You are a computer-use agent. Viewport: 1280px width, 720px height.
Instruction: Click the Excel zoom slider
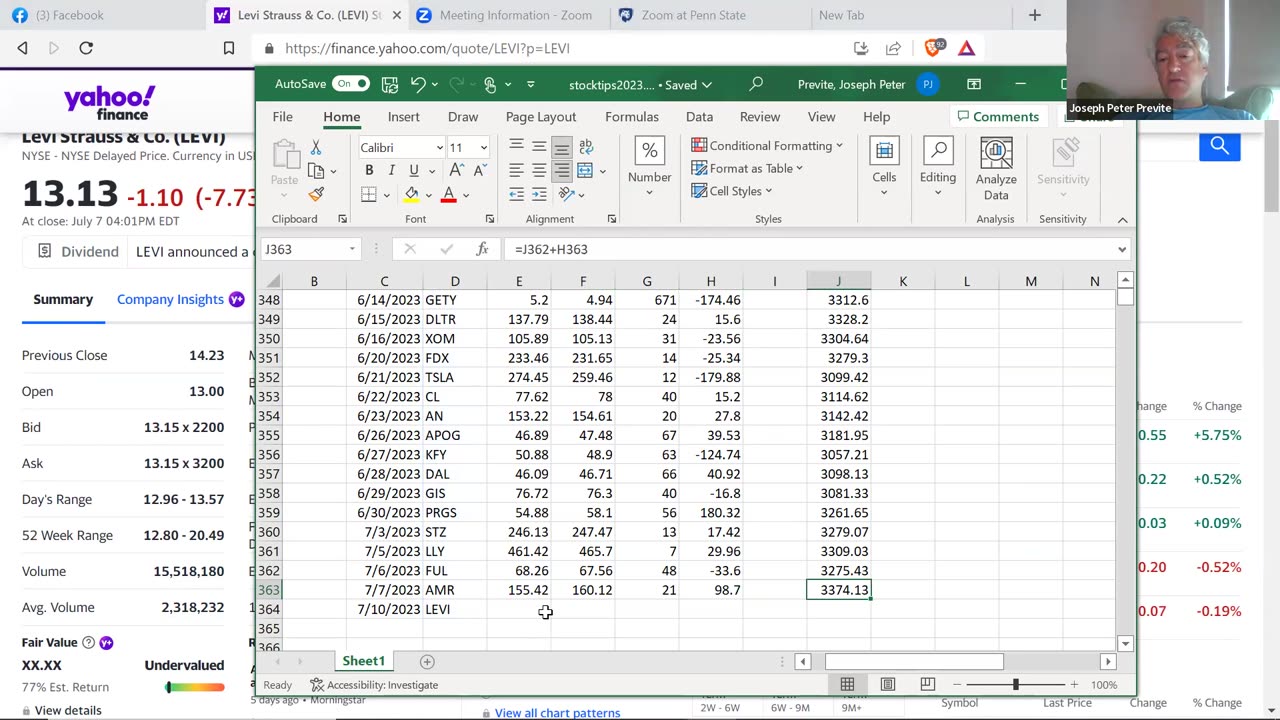point(1015,685)
